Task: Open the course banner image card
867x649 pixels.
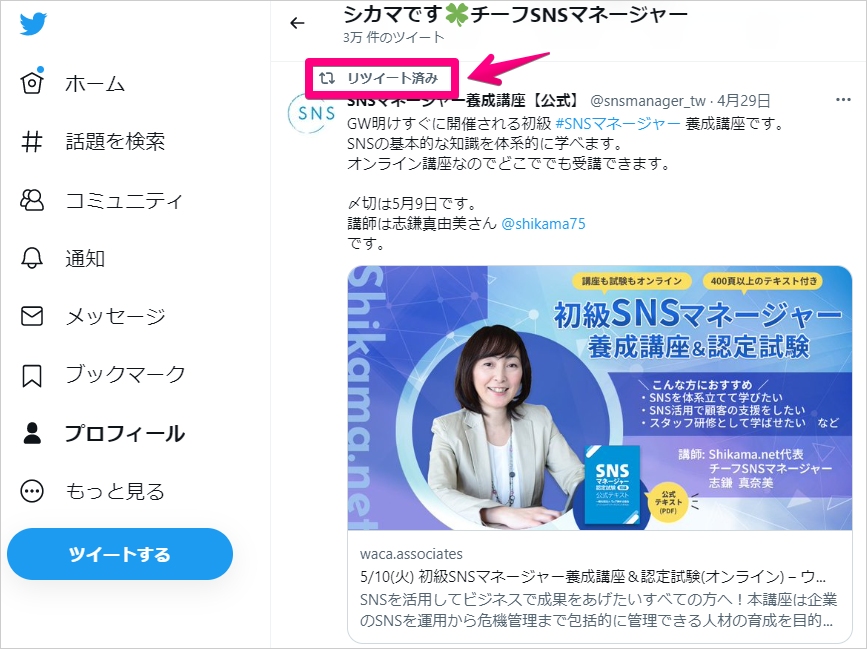Action: pos(600,398)
